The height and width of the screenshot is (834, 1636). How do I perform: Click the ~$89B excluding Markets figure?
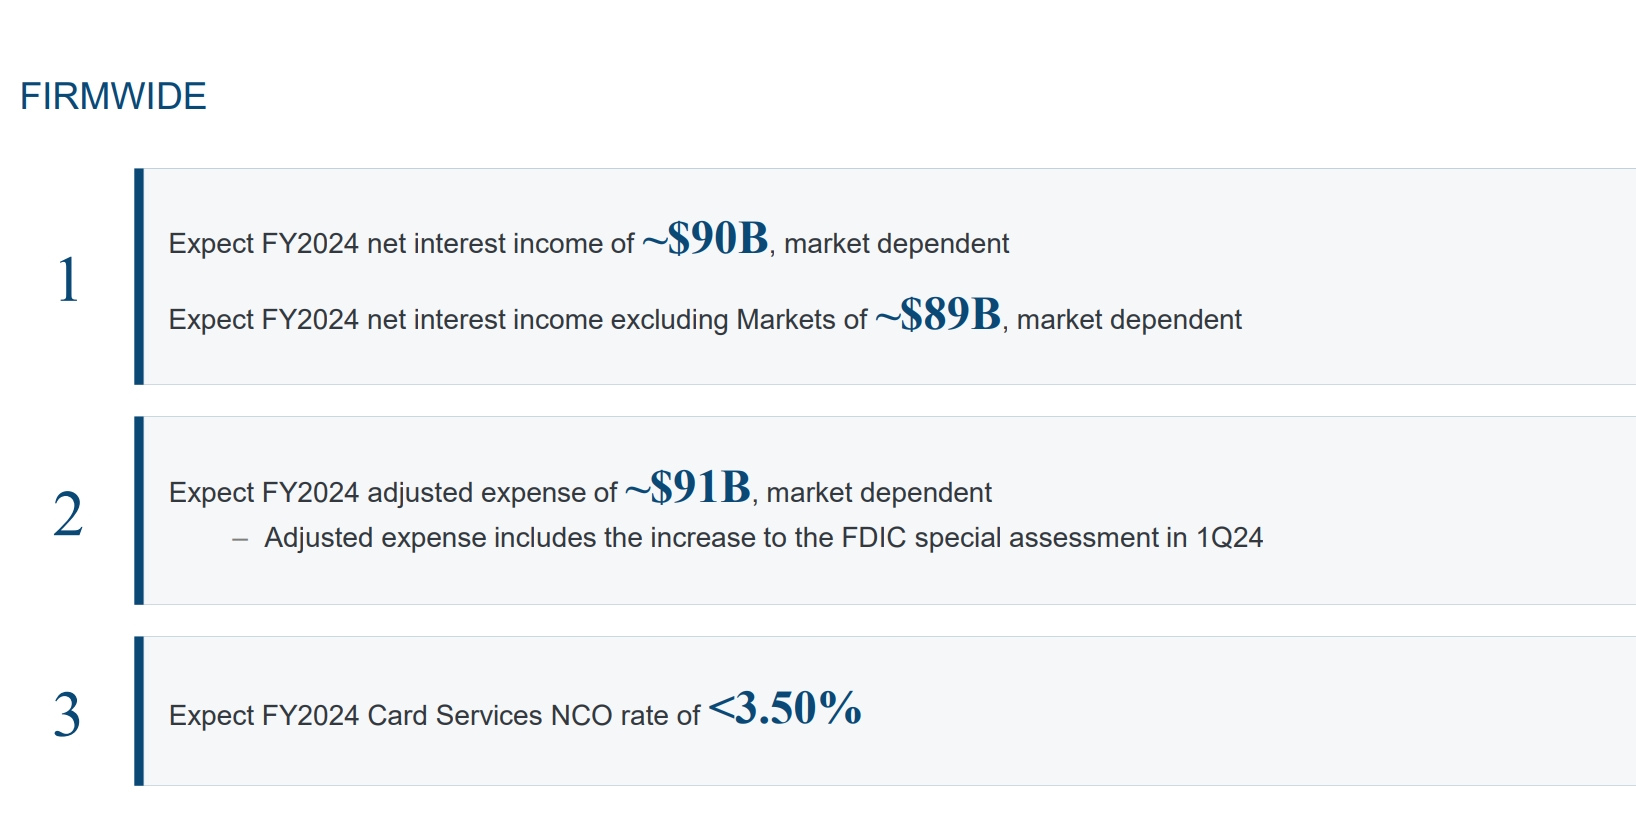click(x=938, y=315)
